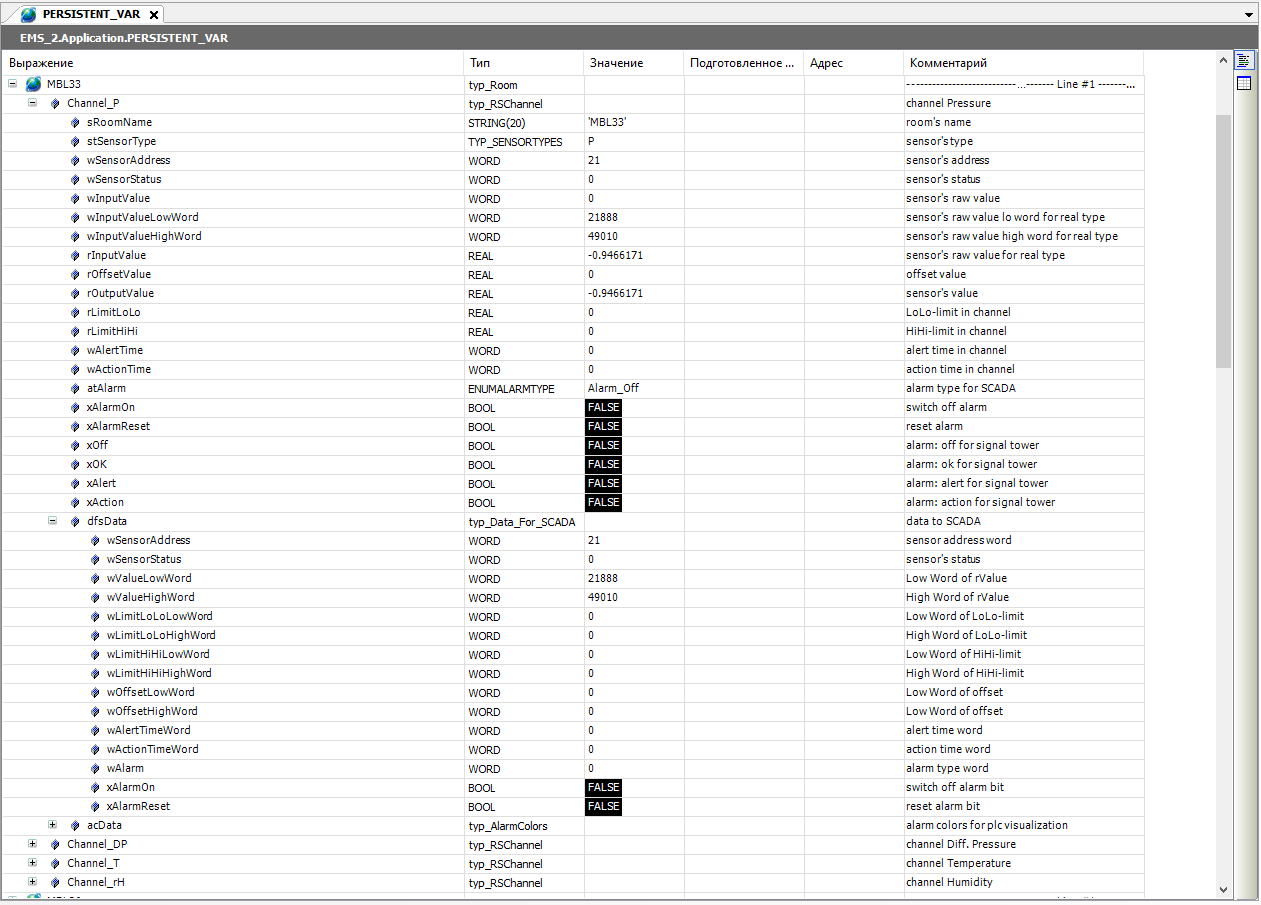Select the rOutputValue row

point(573,293)
